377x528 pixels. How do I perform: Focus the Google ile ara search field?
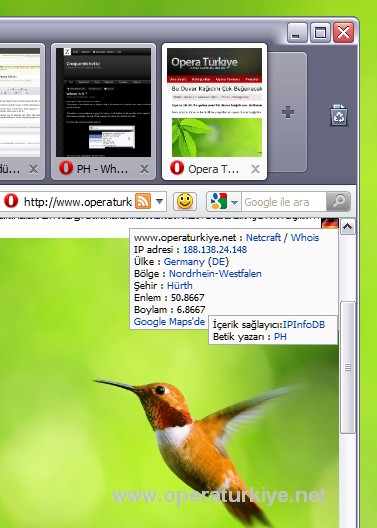point(284,202)
